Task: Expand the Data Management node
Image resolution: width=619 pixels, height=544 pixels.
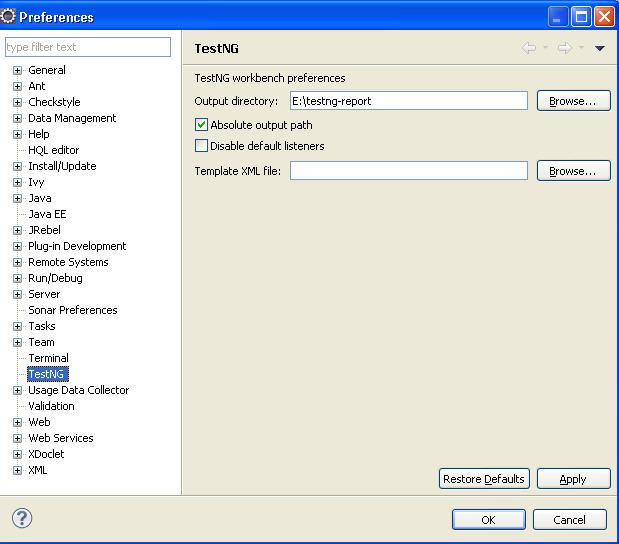Action: point(17,118)
